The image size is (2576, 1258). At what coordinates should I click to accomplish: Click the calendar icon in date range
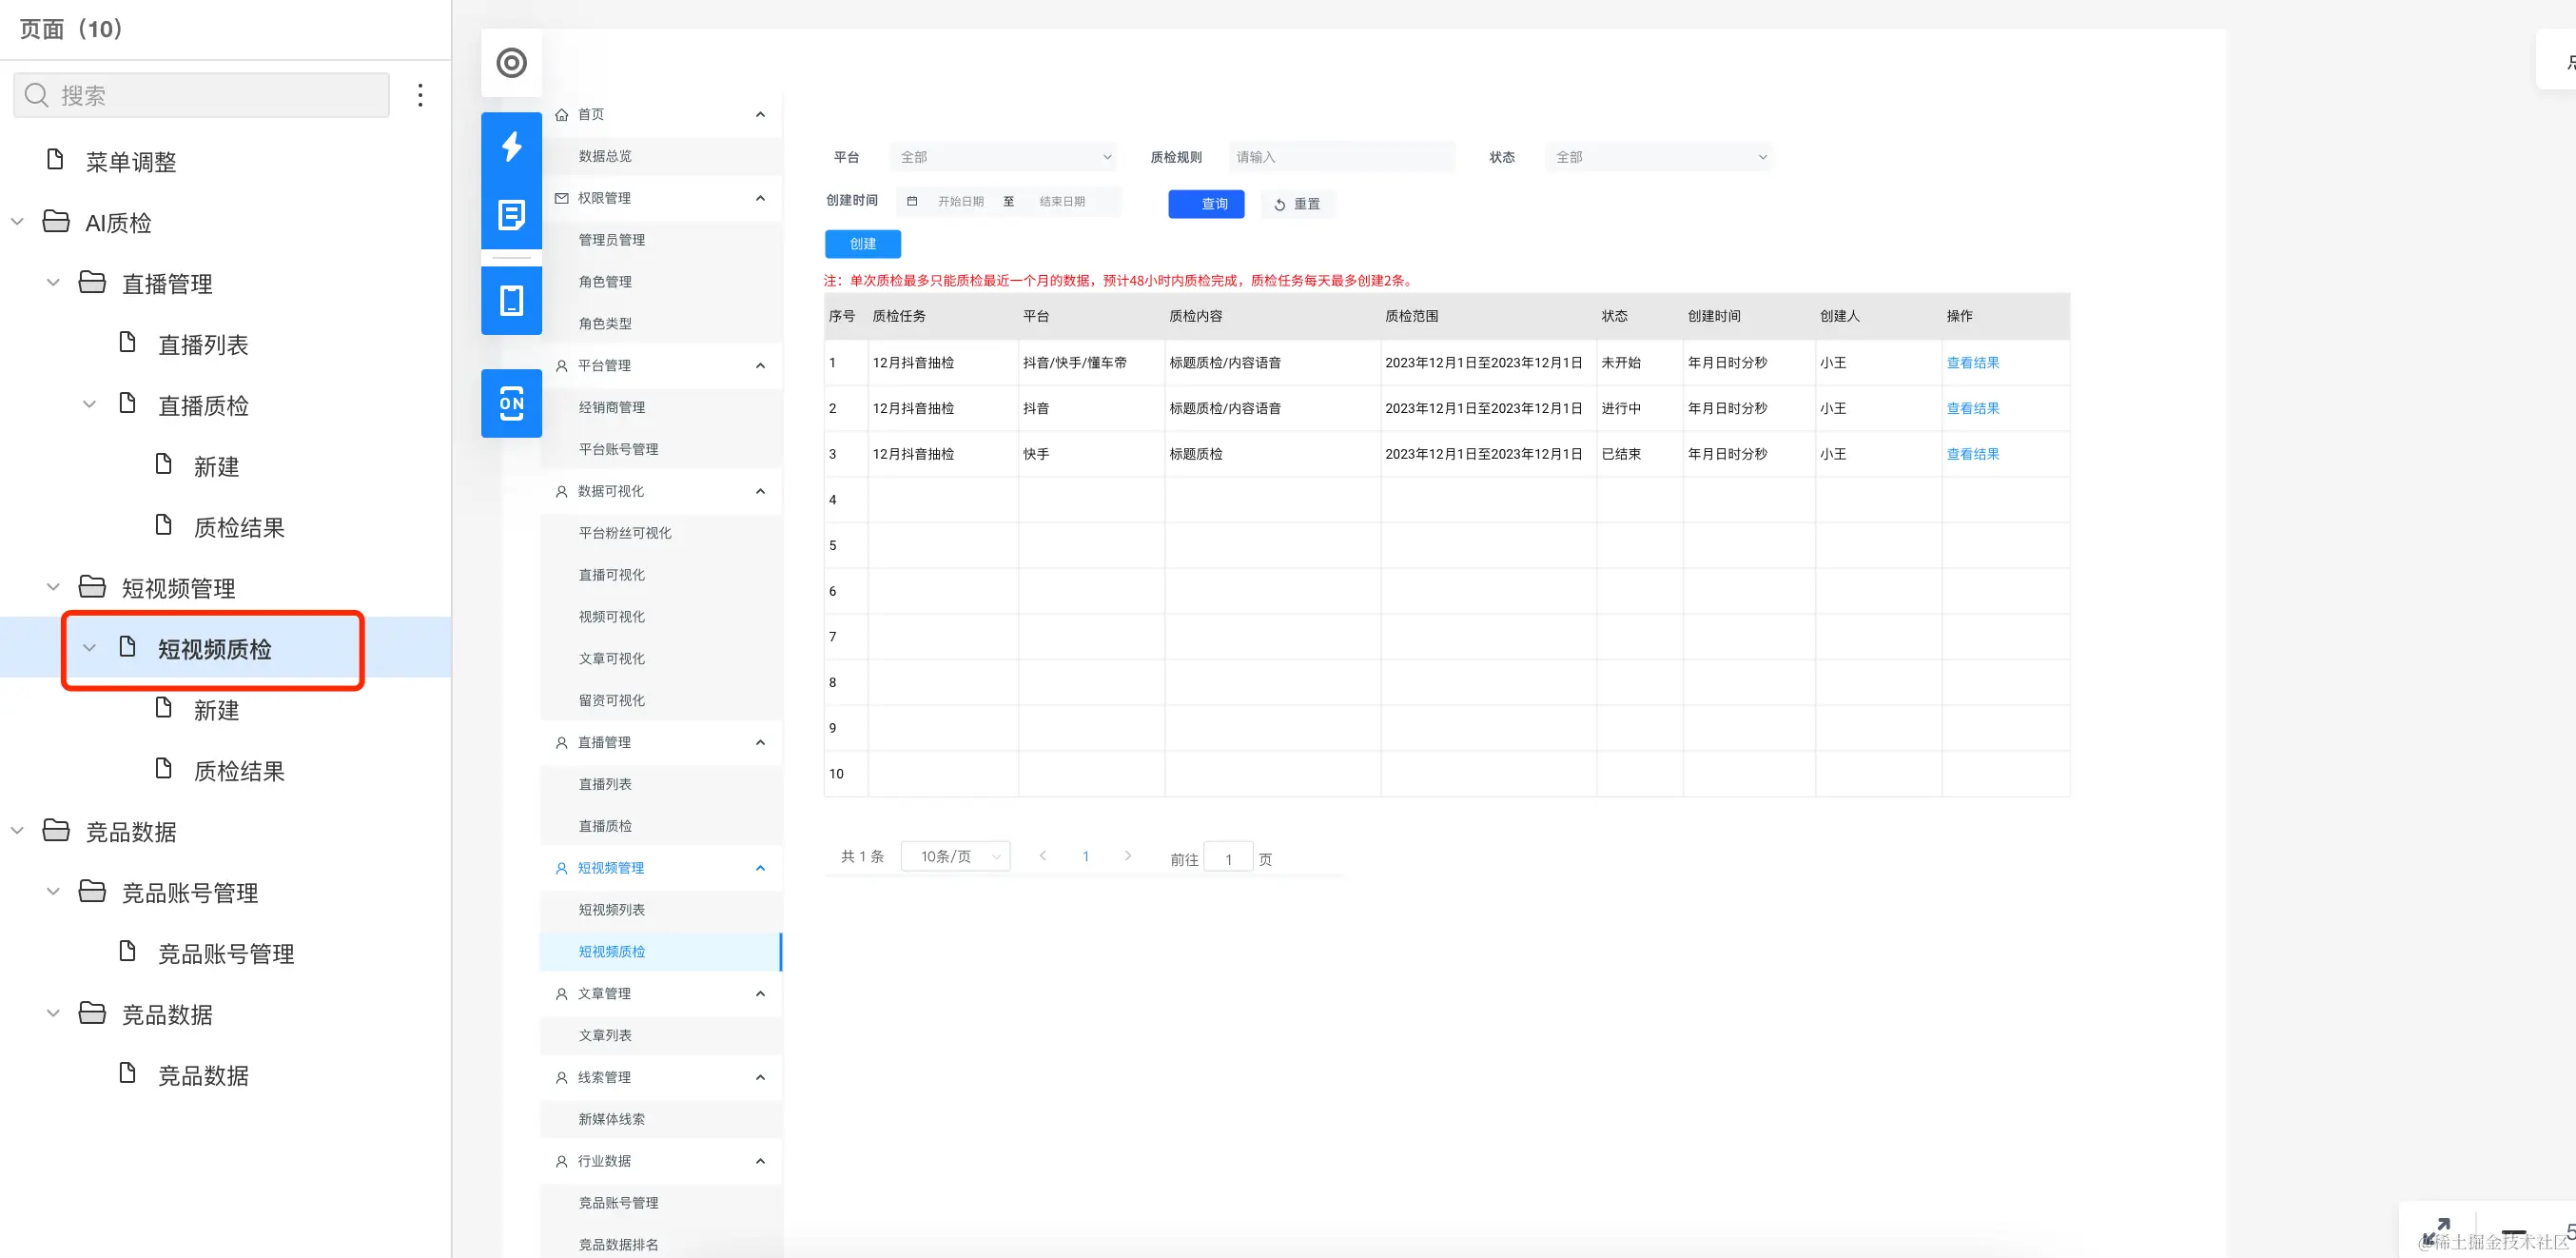pos(912,201)
